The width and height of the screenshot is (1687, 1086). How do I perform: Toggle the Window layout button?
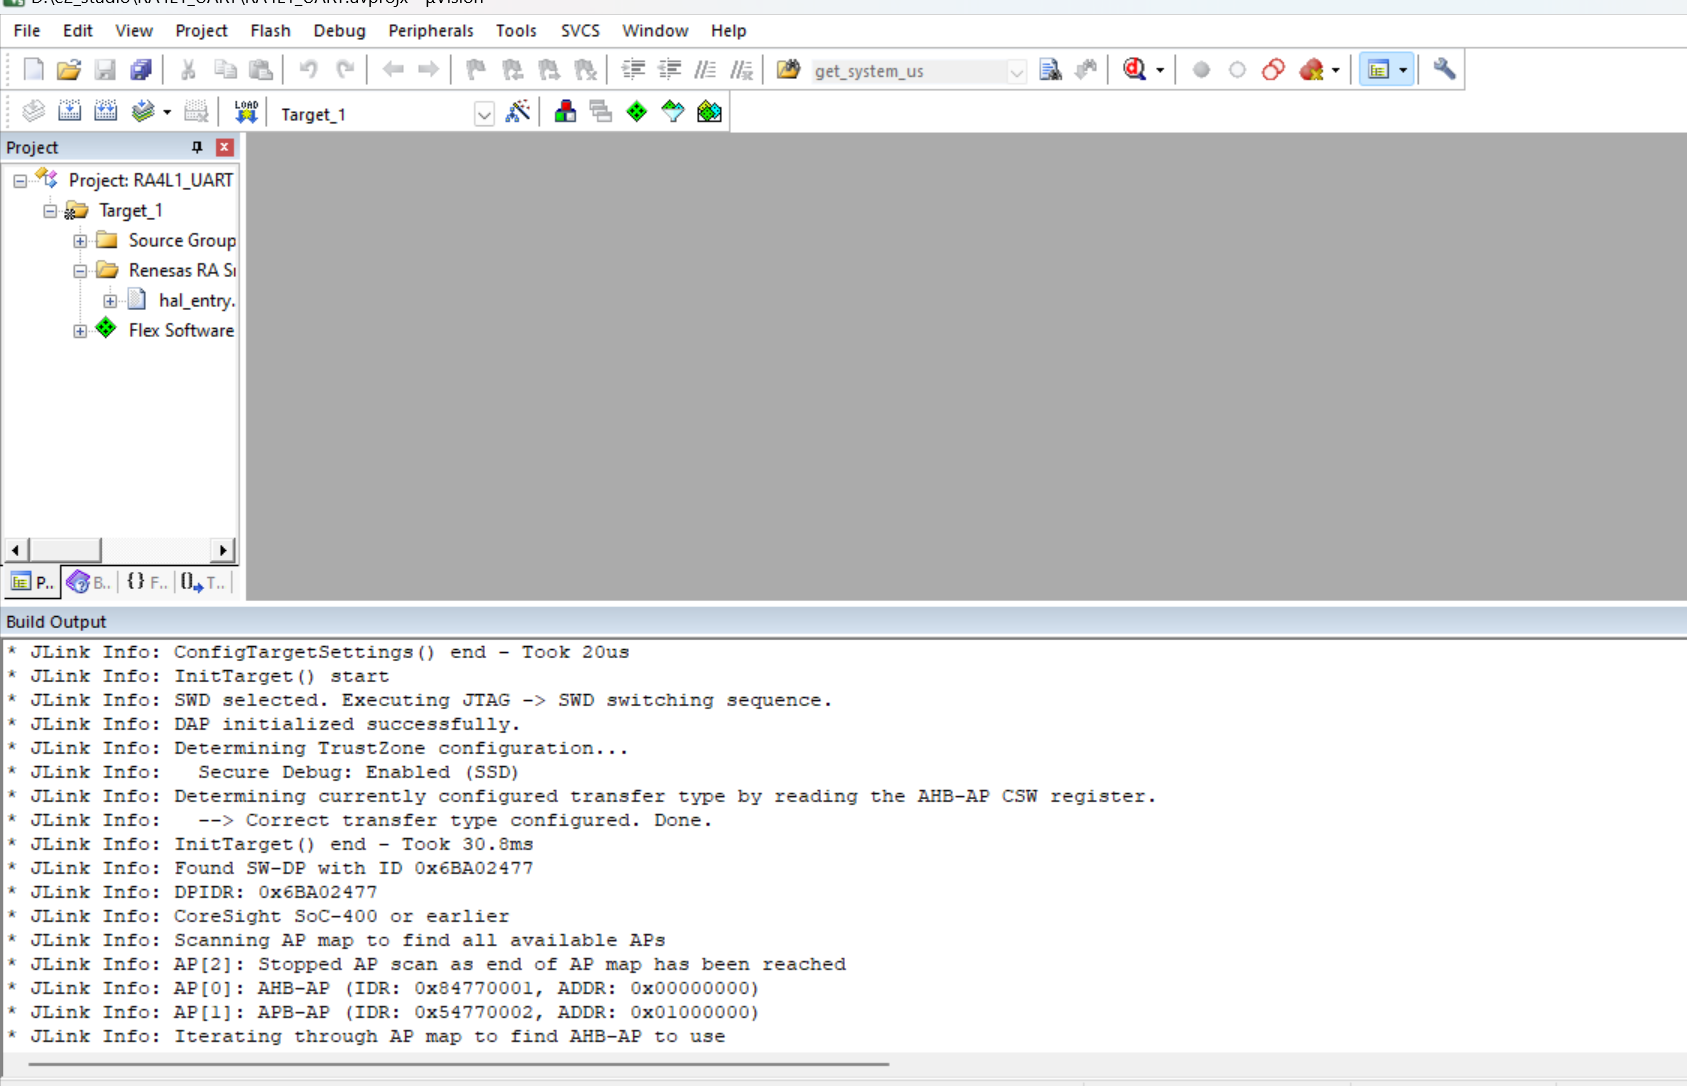pos(1379,70)
